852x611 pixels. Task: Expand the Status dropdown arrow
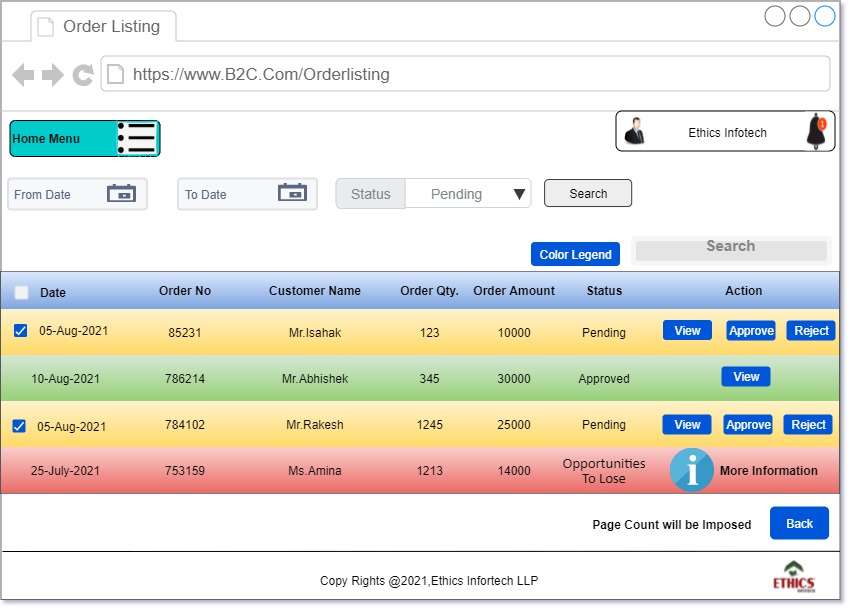pos(520,194)
